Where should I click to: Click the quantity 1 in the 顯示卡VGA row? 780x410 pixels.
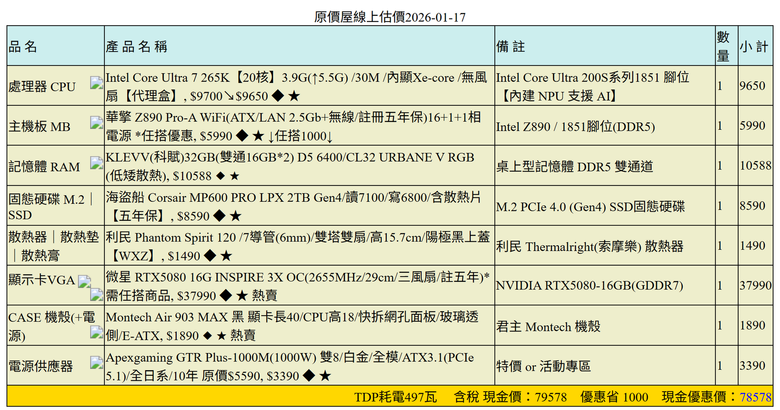719,286
